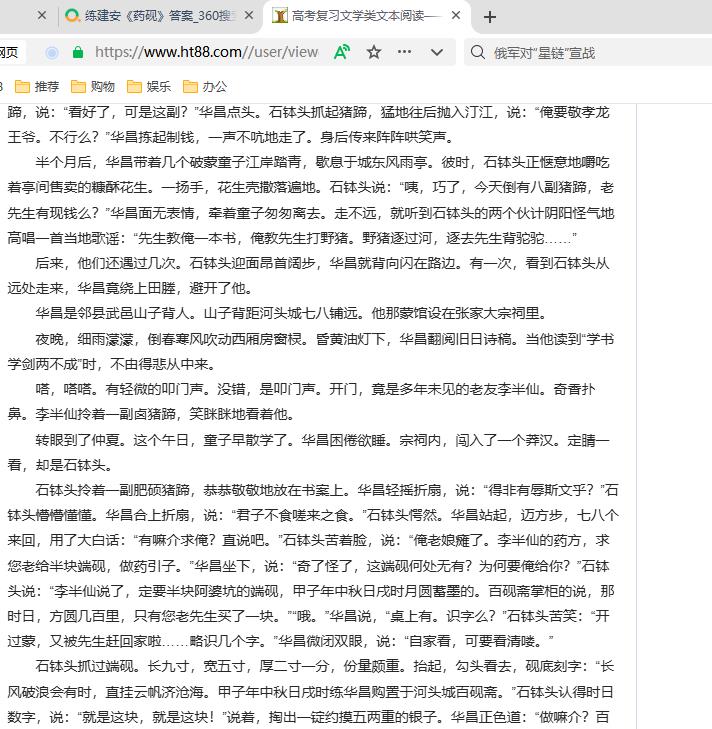Image resolution: width=712 pixels, height=729 pixels.
Task: Click the line 风破浪会有时，直挂云帆济沧海
Action: 311,692
